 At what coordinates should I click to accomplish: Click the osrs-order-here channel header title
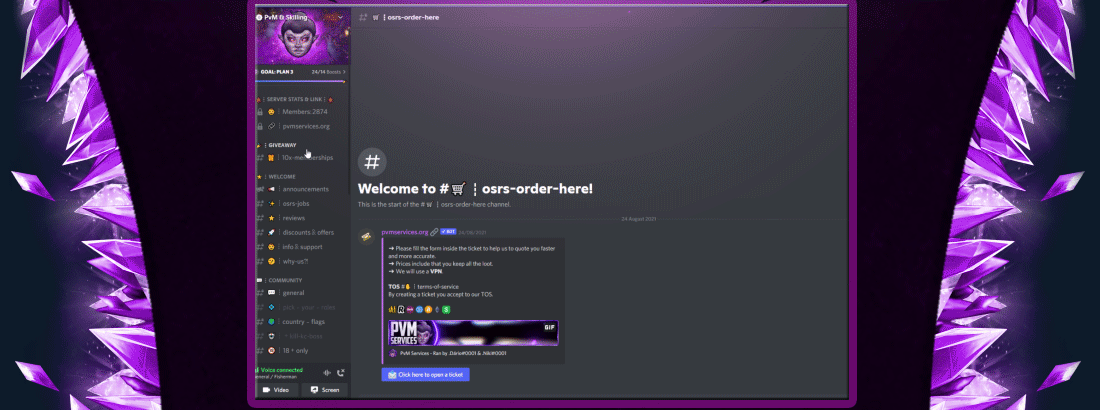coord(412,17)
